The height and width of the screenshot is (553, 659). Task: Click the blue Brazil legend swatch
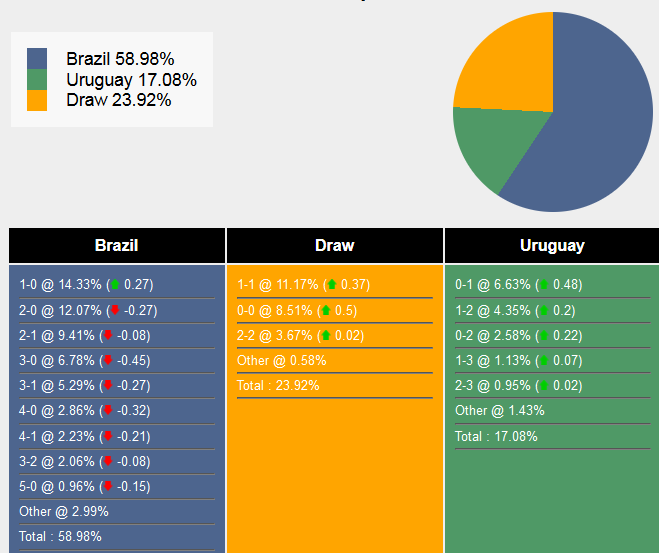click(x=37, y=59)
